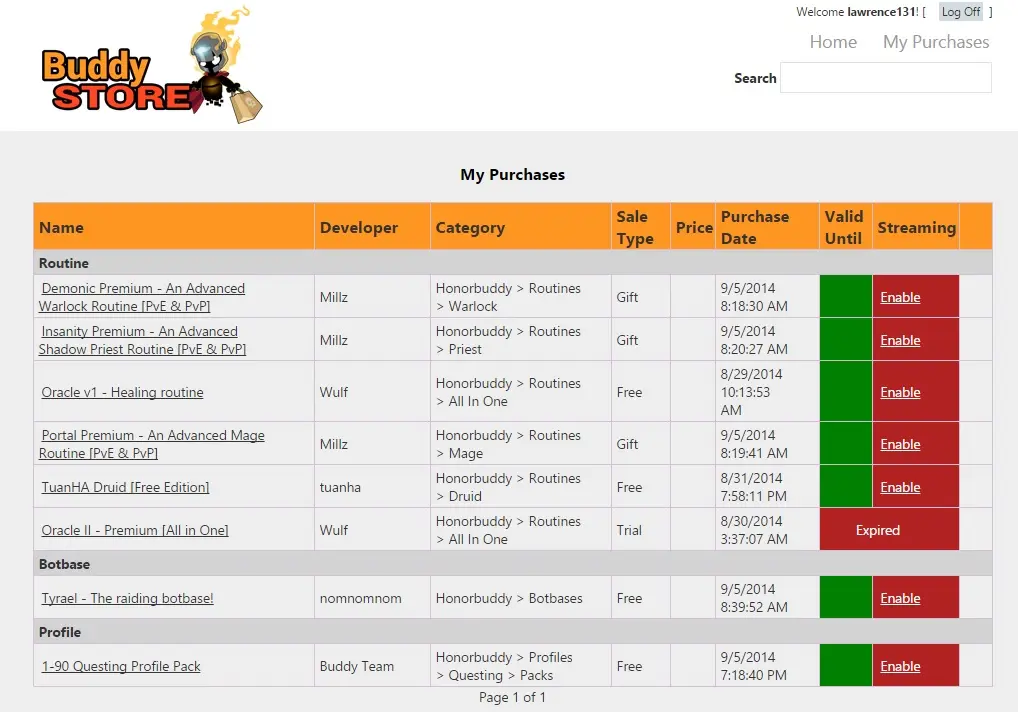Image resolution: width=1018 pixels, height=712 pixels.
Task: Click the Page 1 of 1 indicator
Action: (512, 698)
